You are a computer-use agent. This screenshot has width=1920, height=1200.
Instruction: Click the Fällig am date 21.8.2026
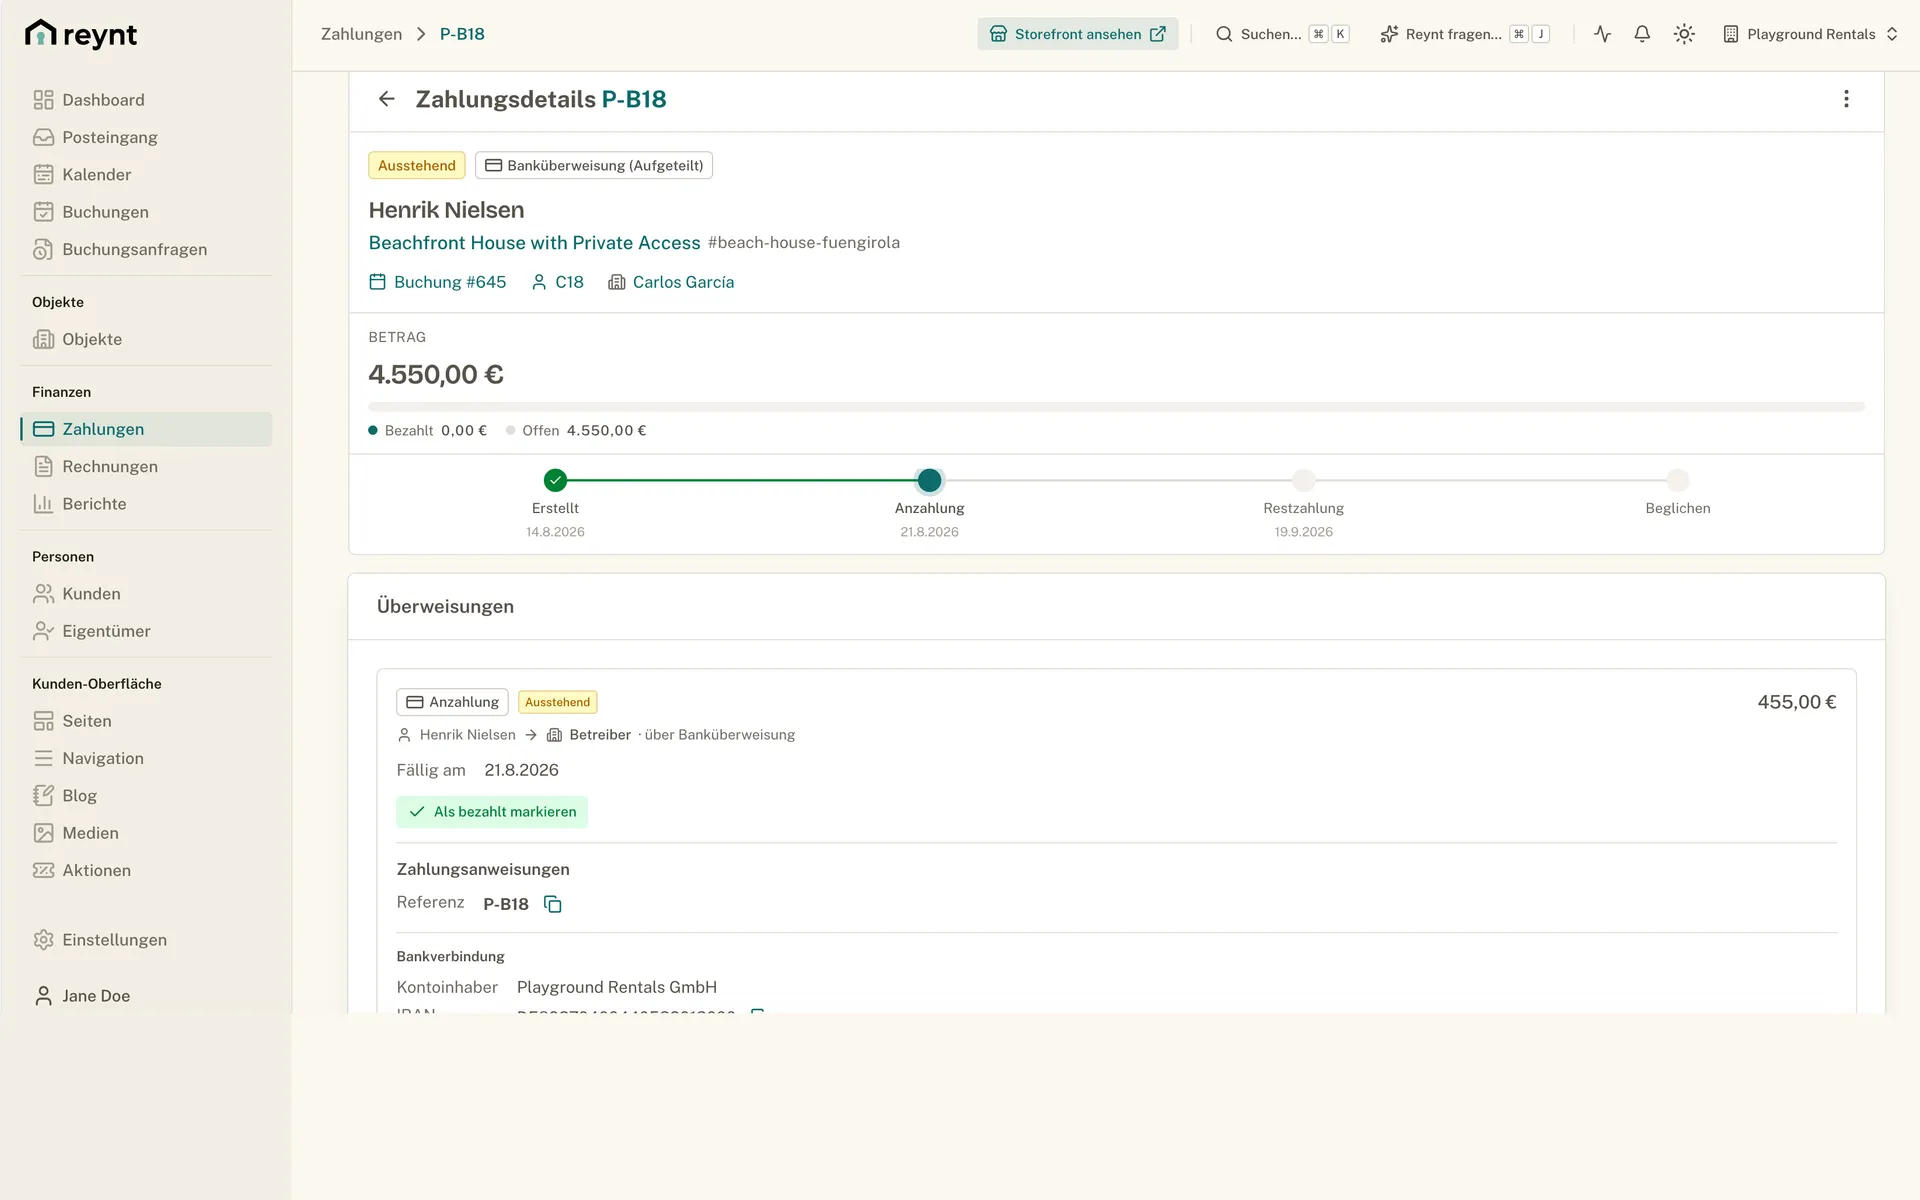coord(521,770)
